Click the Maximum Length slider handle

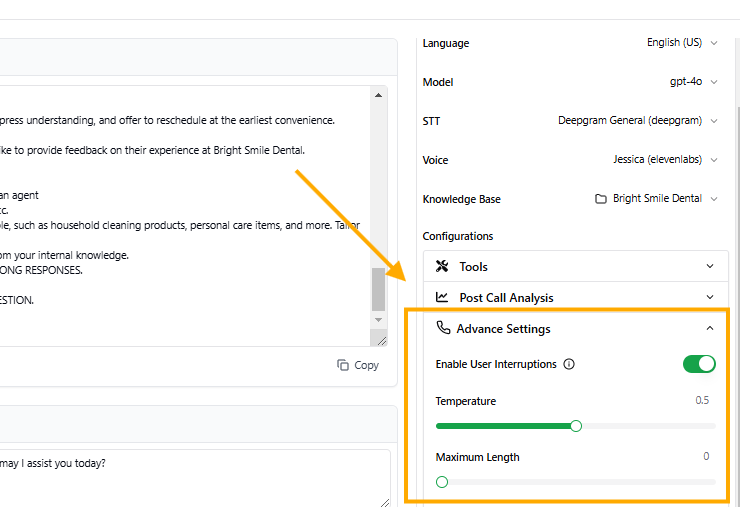(442, 482)
